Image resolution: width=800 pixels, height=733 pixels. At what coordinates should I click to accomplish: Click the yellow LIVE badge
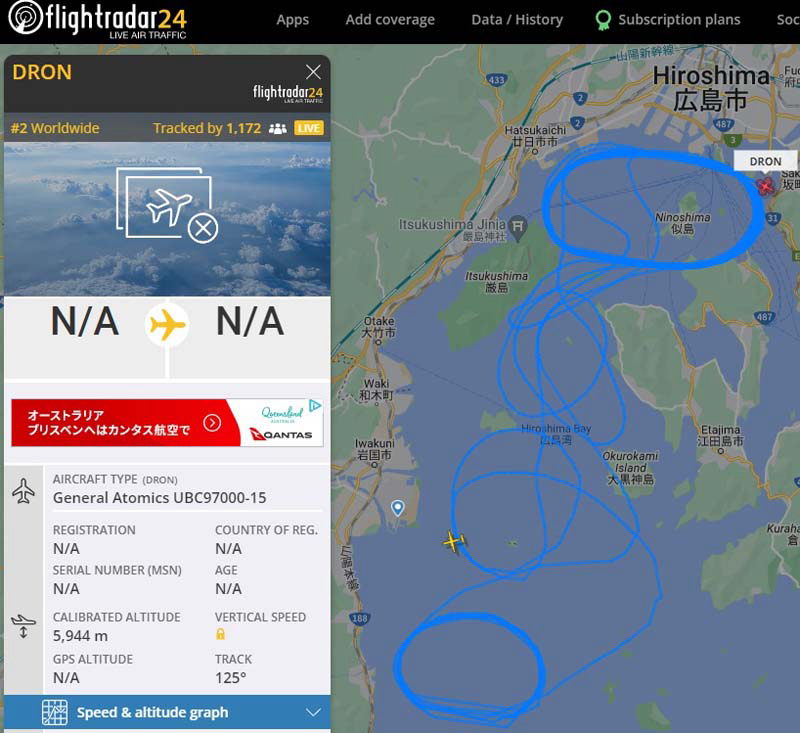tap(309, 128)
